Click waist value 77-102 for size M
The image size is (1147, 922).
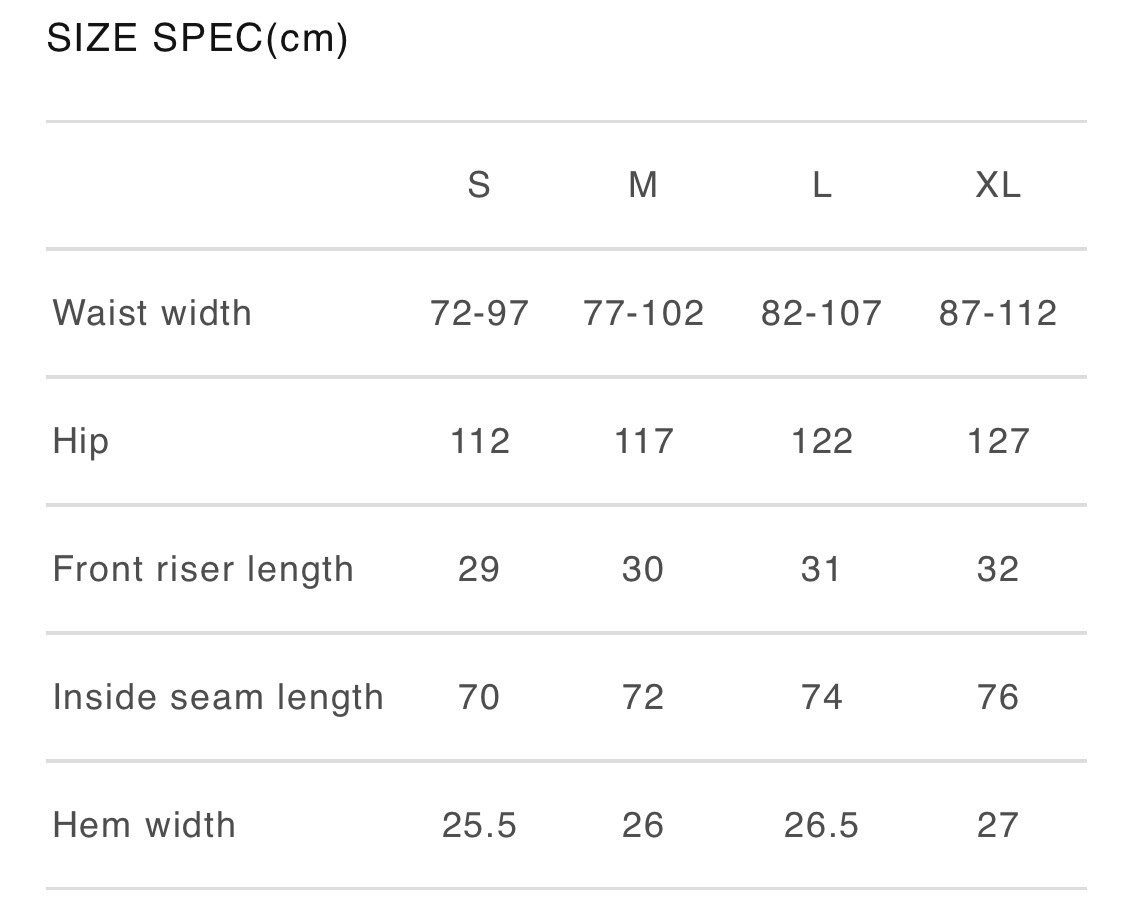[x=643, y=313]
